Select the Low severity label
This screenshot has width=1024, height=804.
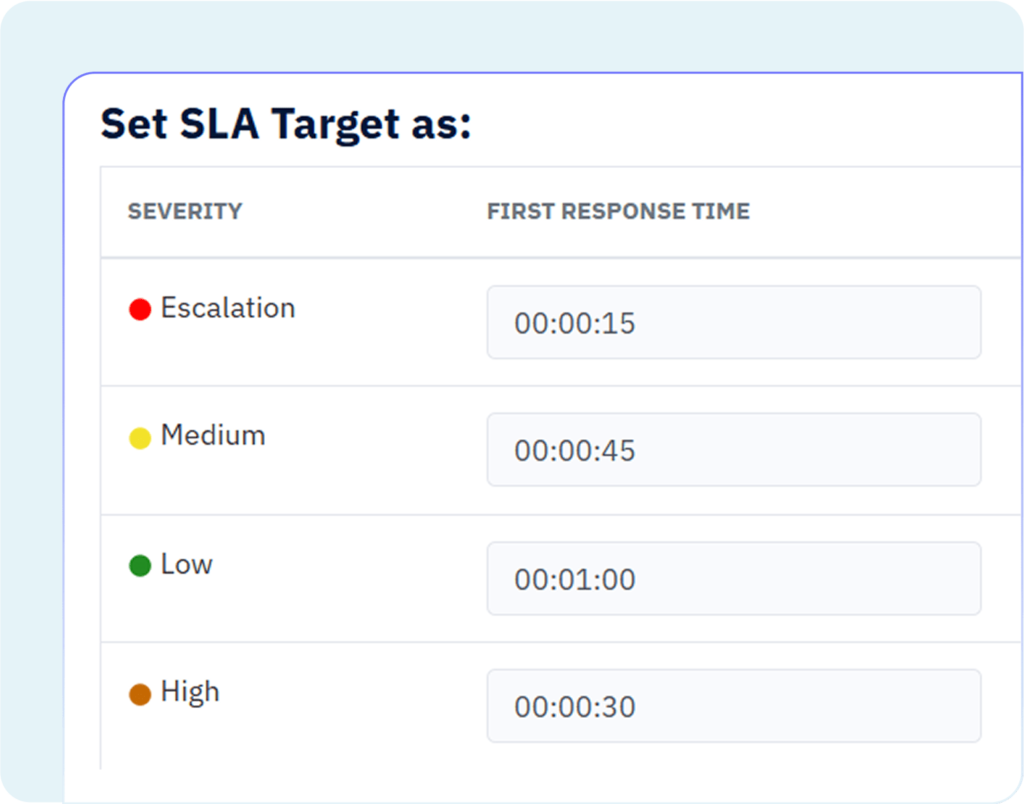point(187,564)
